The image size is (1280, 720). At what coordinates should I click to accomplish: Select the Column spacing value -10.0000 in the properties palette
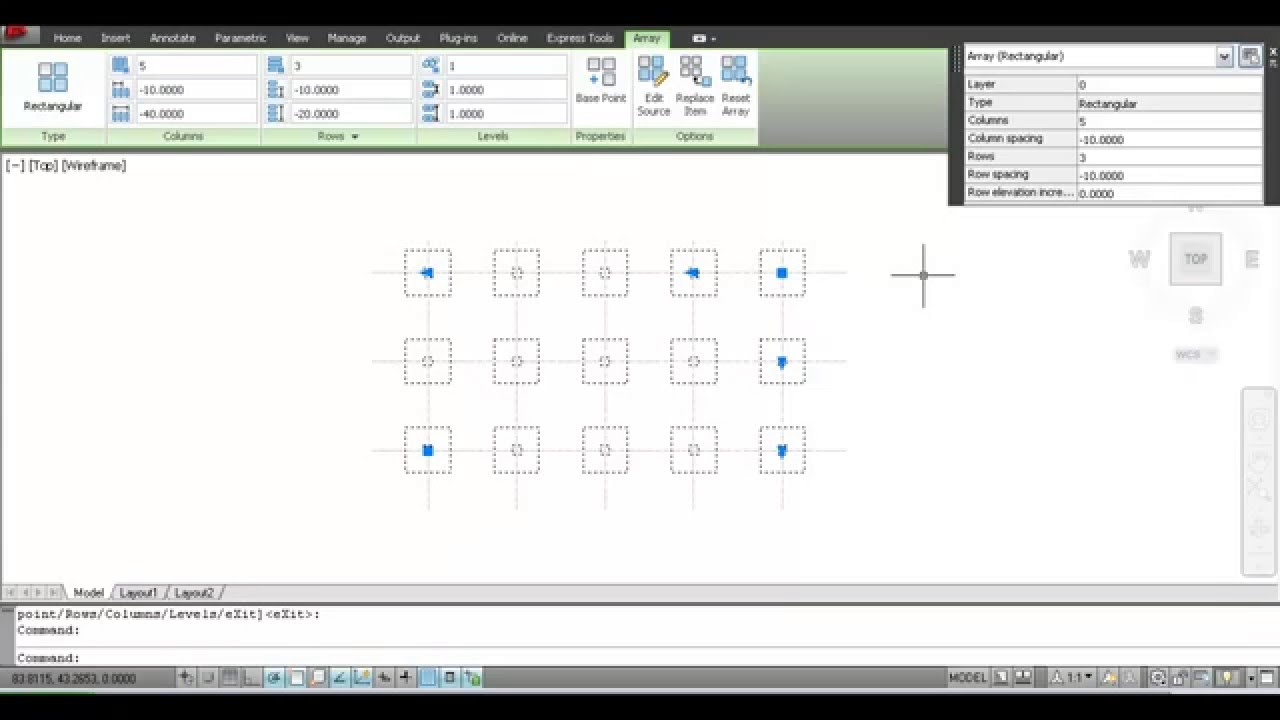pyautogui.click(x=1169, y=139)
